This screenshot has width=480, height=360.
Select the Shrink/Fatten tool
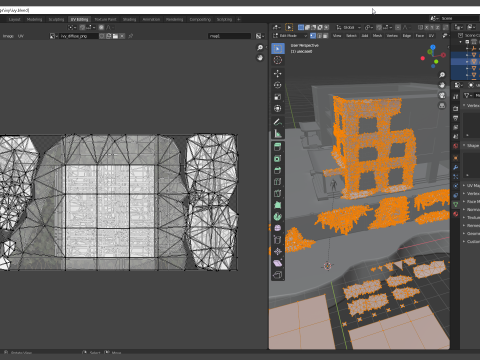[x=278, y=252]
